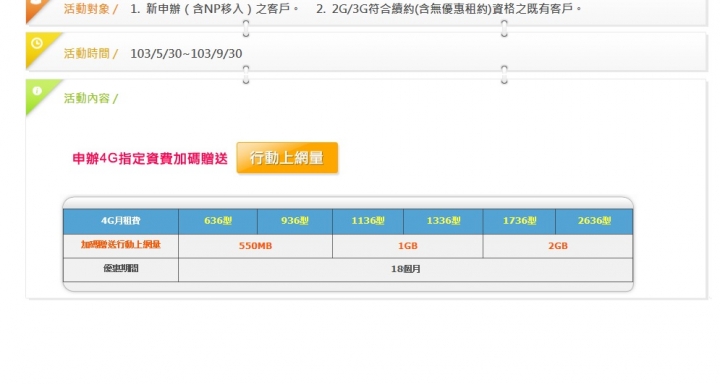Click the 優惠期間 row label
Image resolution: width=720 pixels, height=384 pixels.
click(x=121, y=269)
